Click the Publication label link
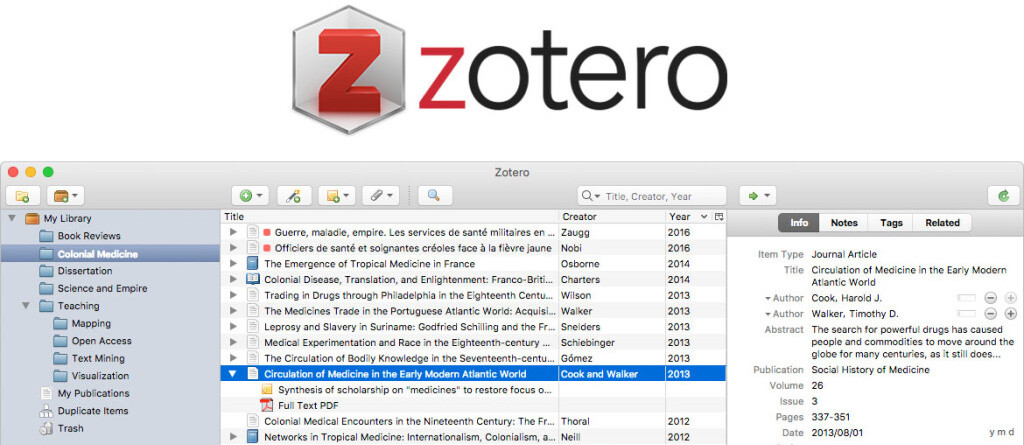This screenshot has width=1024, height=445. tap(778, 370)
